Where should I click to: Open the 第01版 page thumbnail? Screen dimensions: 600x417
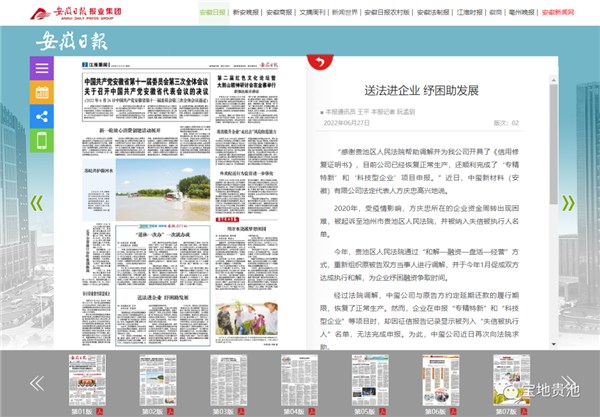click(x=87, y=380)
